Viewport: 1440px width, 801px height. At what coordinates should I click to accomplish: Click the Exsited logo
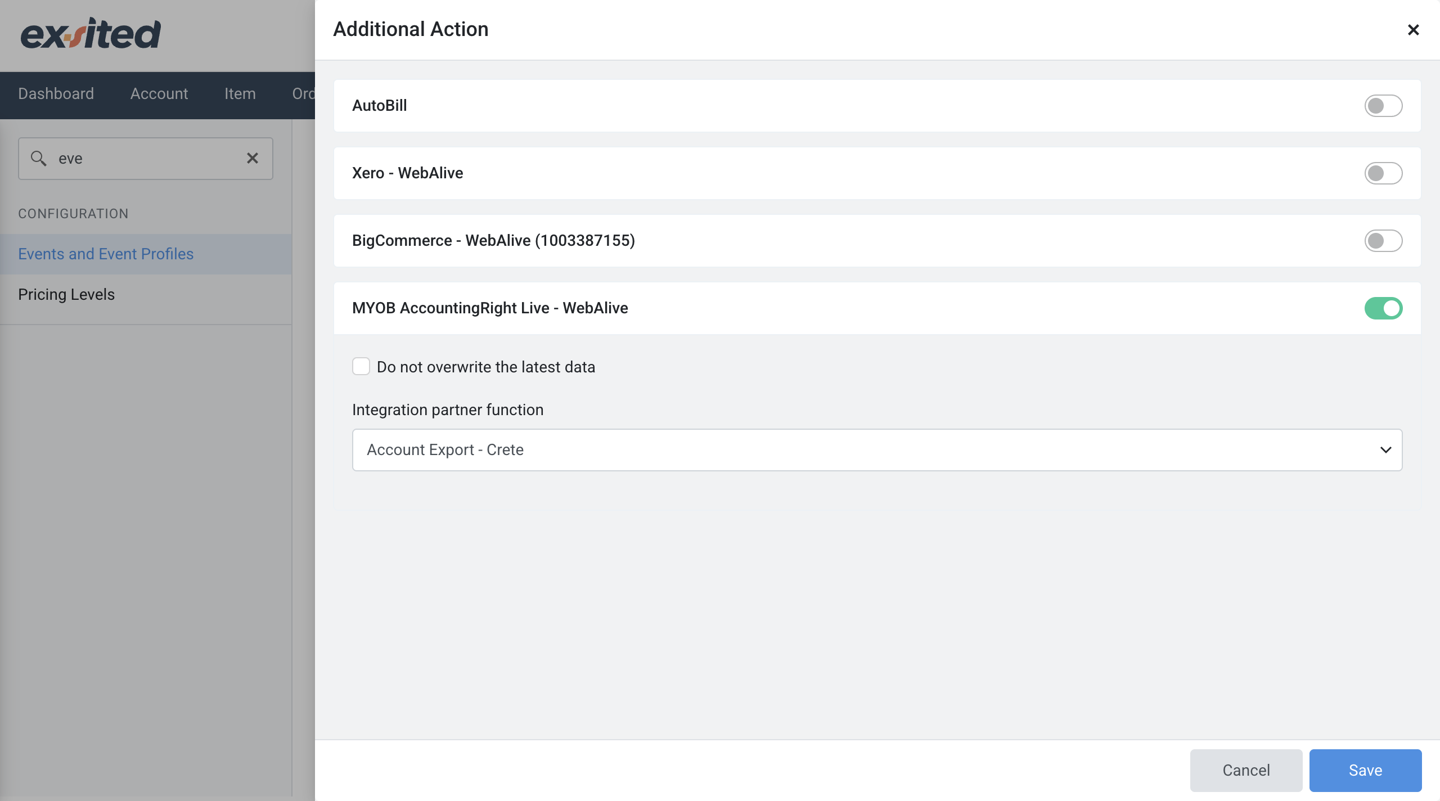pyautogui.click(x=90, y=34)
